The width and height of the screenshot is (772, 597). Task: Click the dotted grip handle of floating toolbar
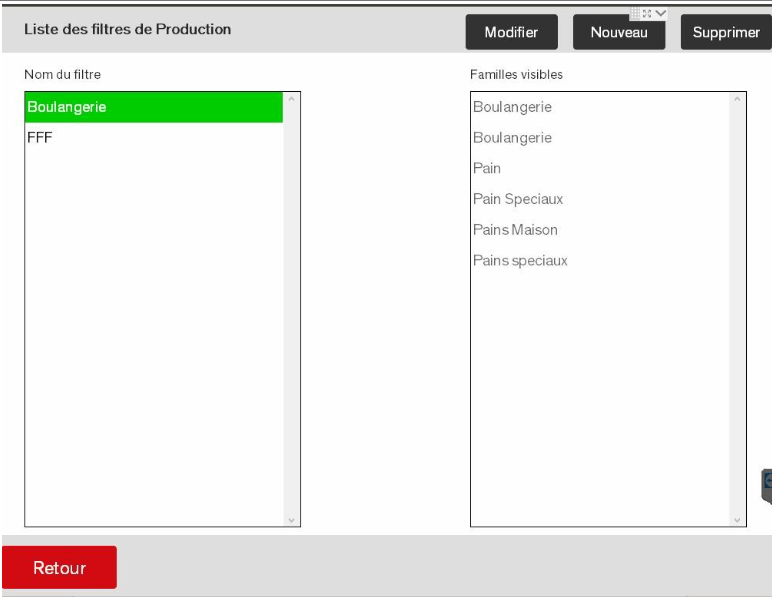pyautogui.click(x=635, y=13)
